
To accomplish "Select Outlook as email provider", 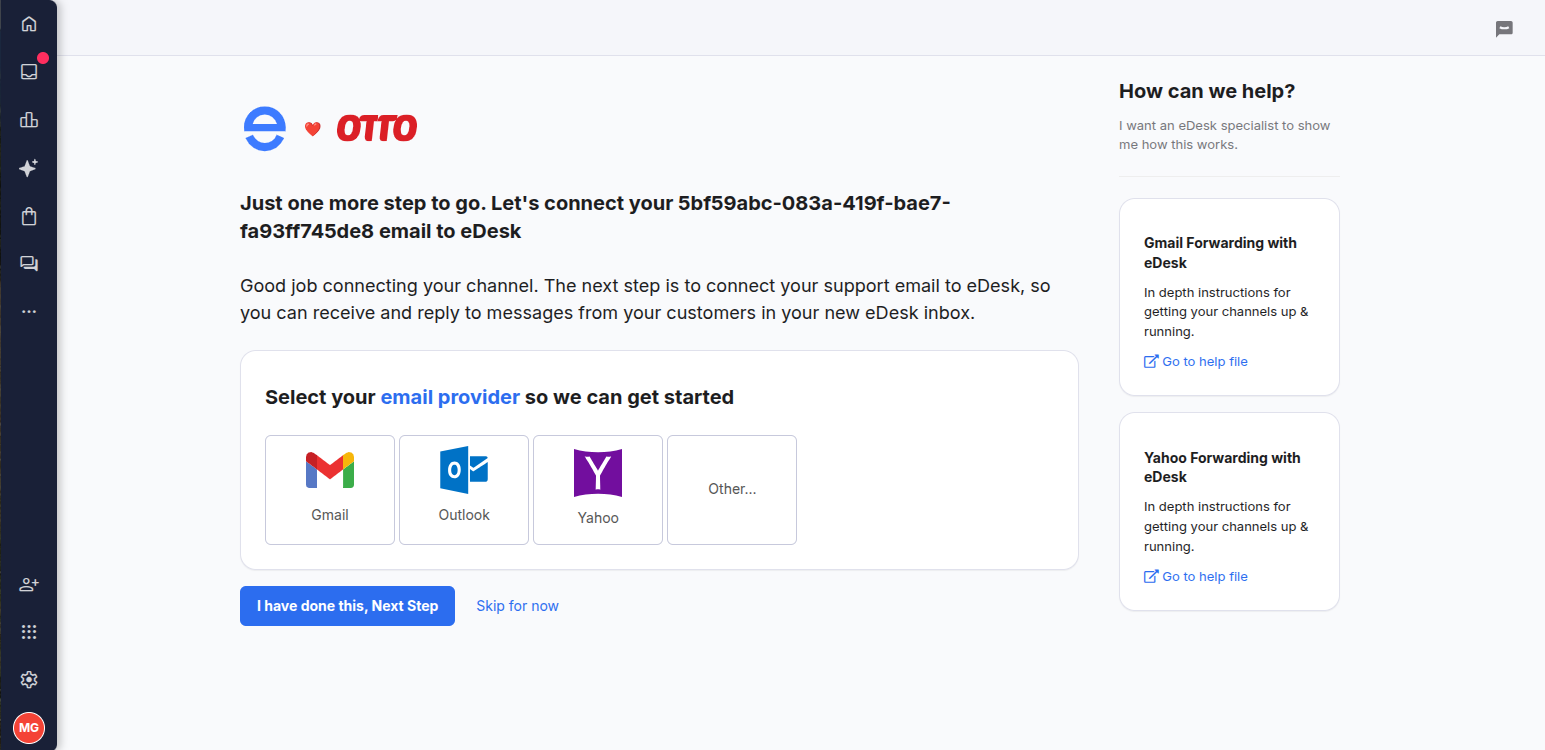I will click(x=464, y=490).
